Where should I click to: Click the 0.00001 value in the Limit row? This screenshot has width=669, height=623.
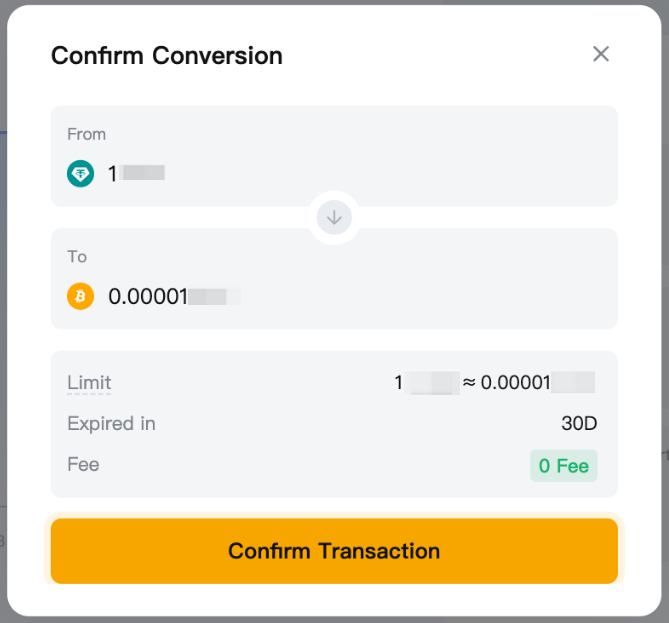pyautogui.click(x=515, y=382)
